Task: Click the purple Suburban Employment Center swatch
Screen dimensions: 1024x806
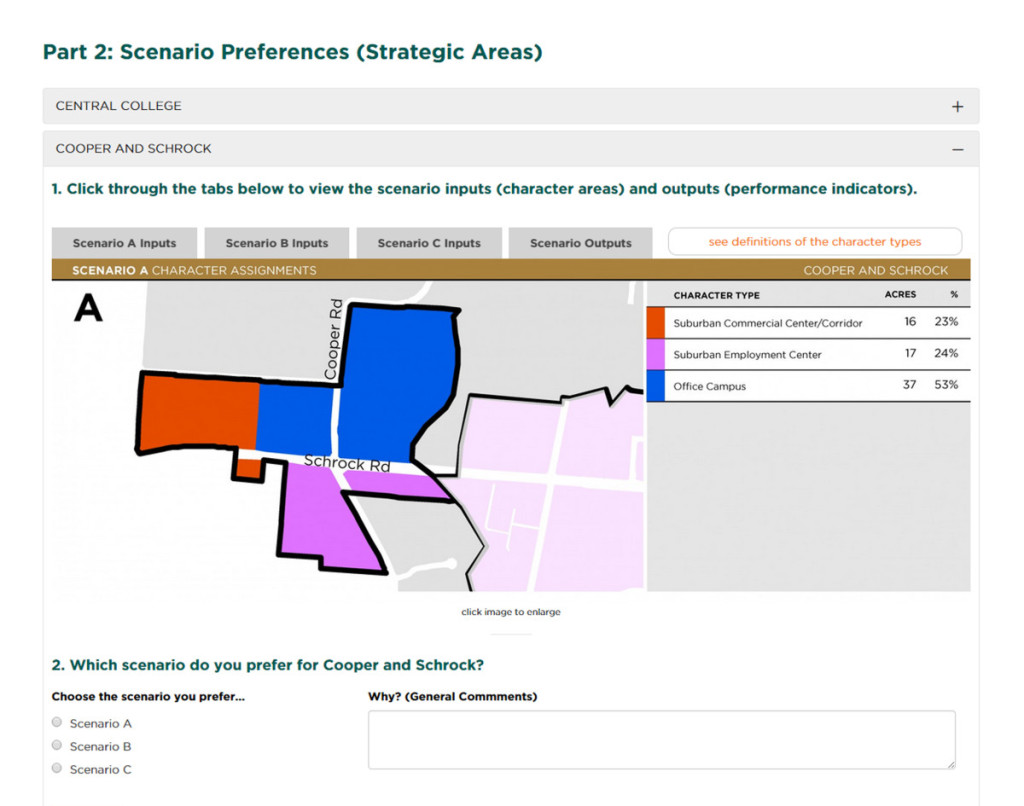Action: (x=656, y=355)
